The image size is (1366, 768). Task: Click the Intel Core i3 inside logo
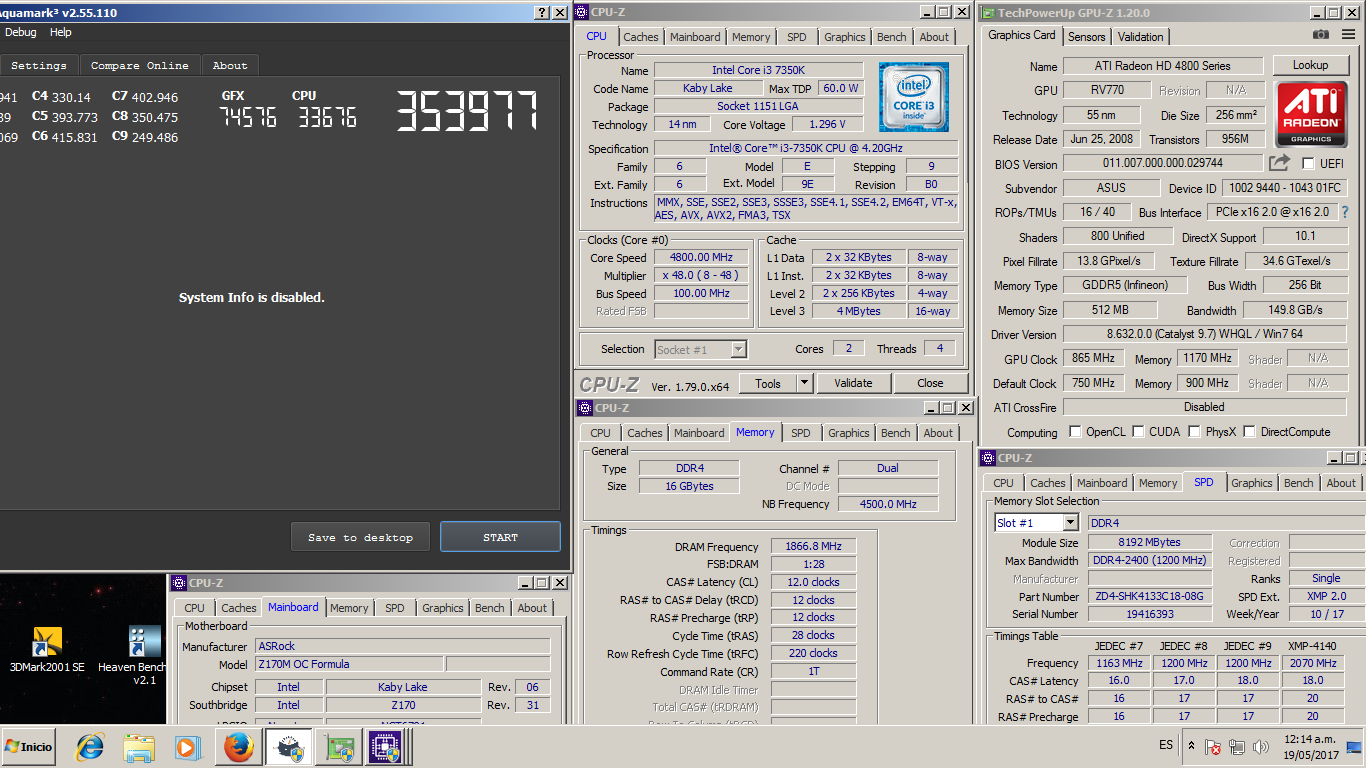(914, 97)
